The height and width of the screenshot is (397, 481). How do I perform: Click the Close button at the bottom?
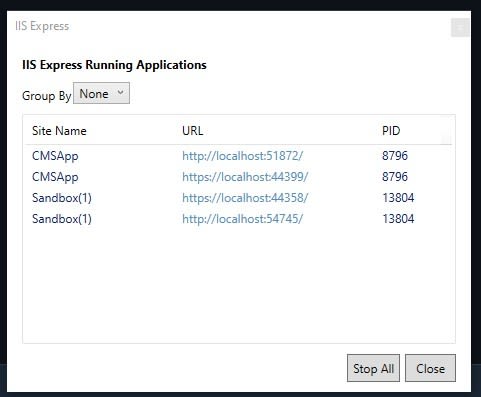[x=430, y=368]
